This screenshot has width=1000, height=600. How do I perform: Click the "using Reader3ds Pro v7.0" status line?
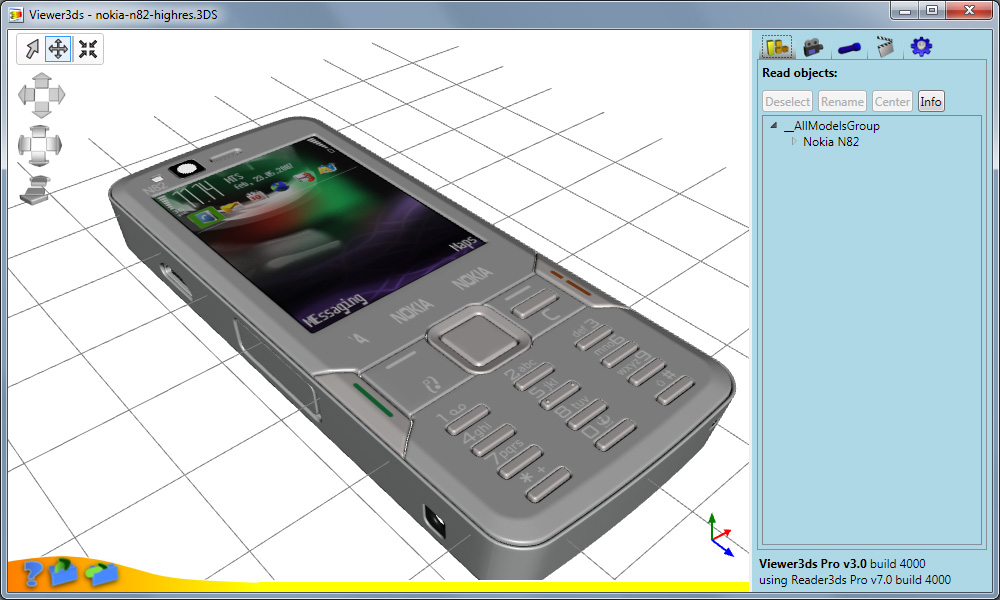[x=855, y=580]
